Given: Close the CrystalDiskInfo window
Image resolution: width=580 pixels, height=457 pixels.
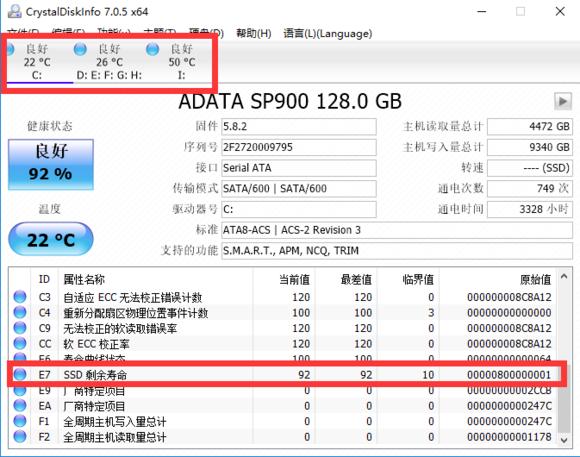Looking at the screenshot, I should click(560, 11).
